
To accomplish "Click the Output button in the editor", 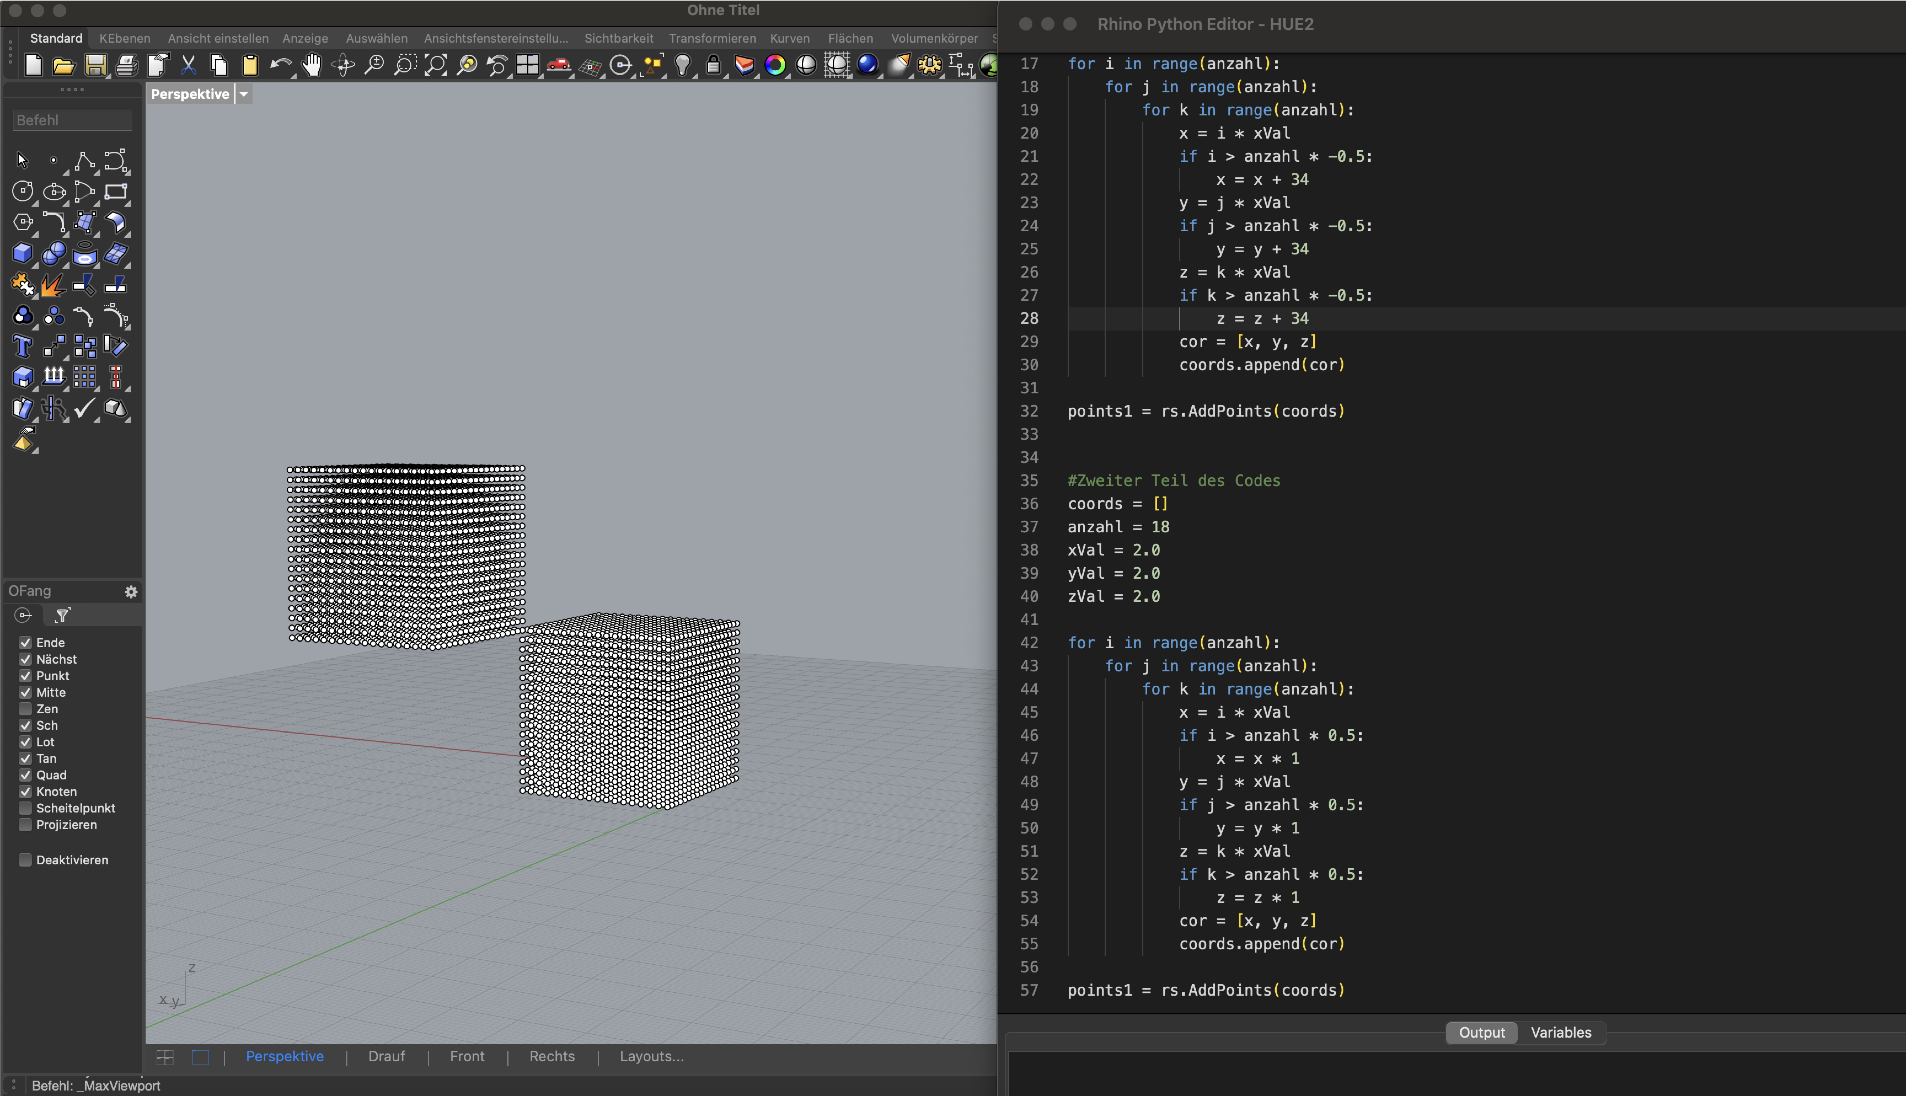I will (x=1480, y=1033).
